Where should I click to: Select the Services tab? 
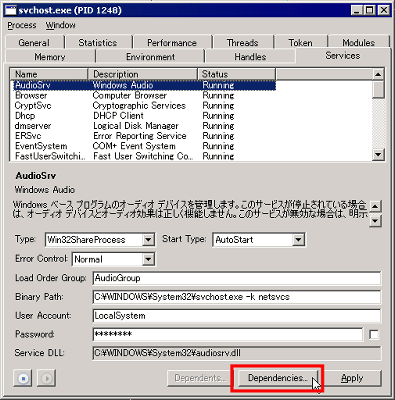(x=343, y=55)
